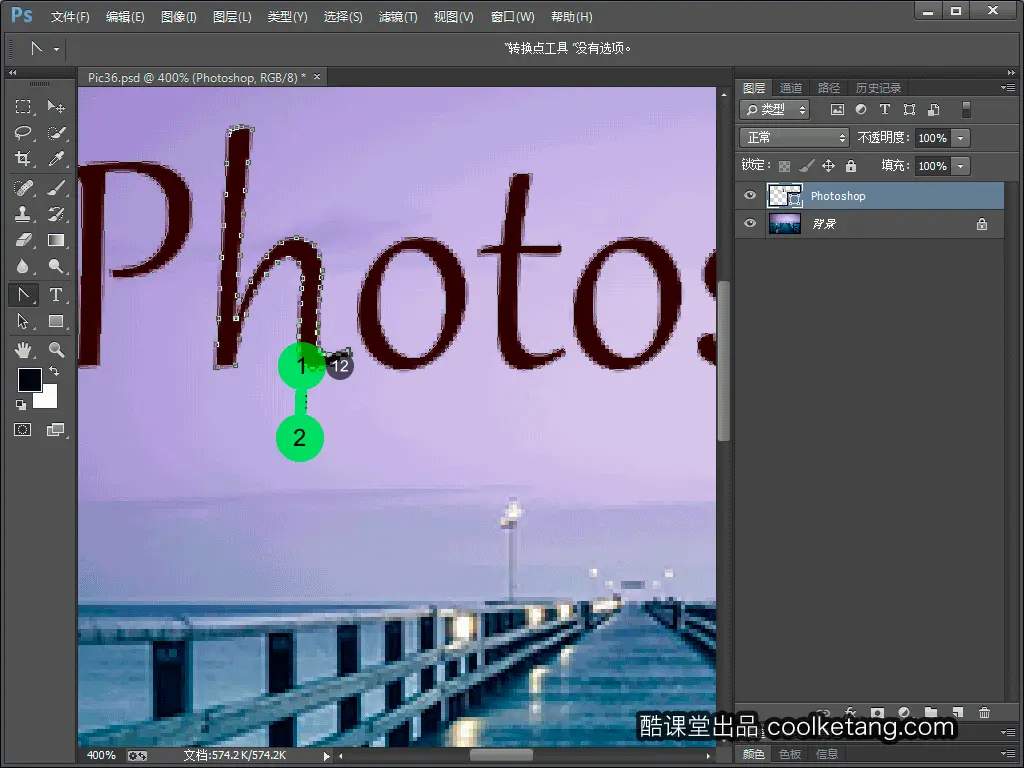Open the 填充 fill slider dropdown
1024x768 pixels.
click(960, 166)
